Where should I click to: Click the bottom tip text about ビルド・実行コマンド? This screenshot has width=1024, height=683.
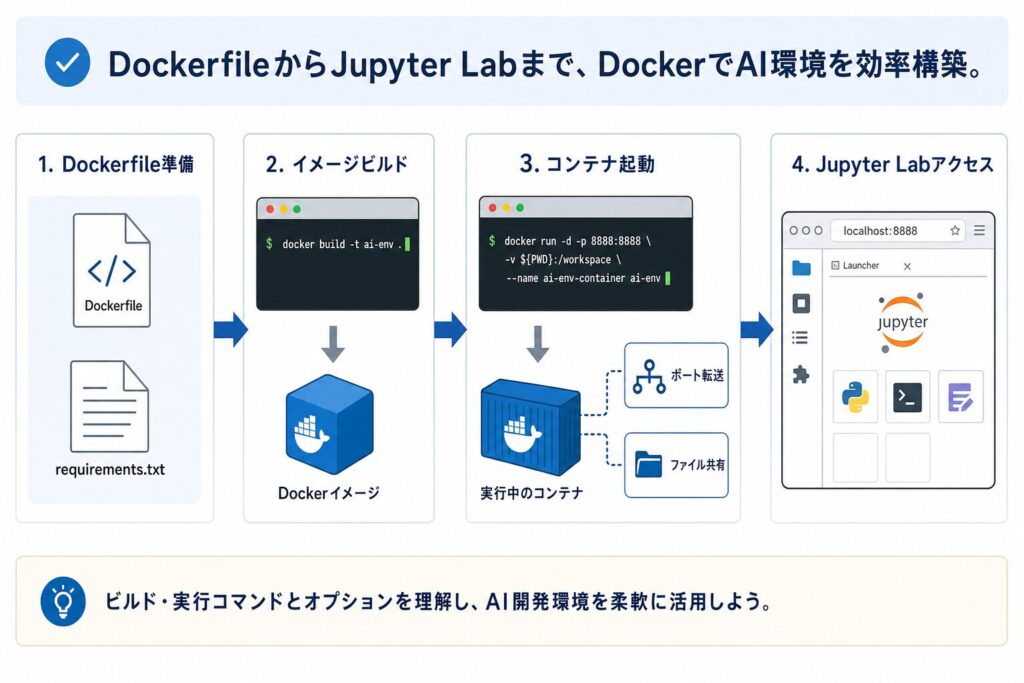pos(438,601)
